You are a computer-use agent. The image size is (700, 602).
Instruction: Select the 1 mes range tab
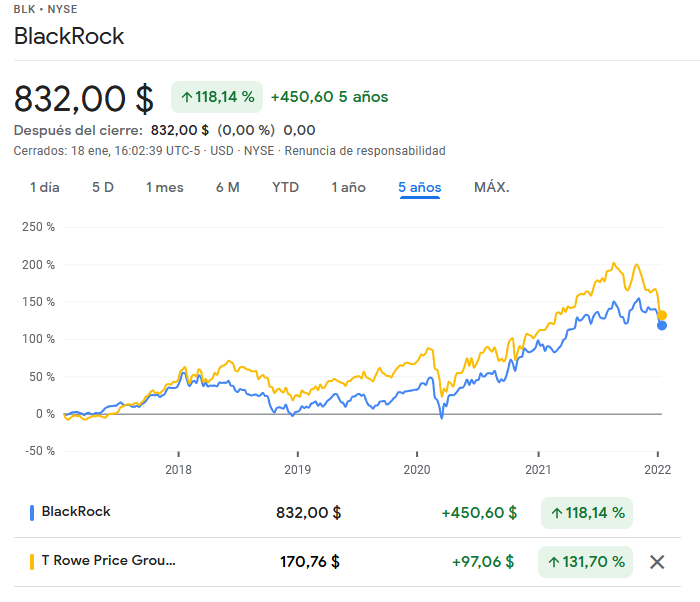[x=165, y=187]
